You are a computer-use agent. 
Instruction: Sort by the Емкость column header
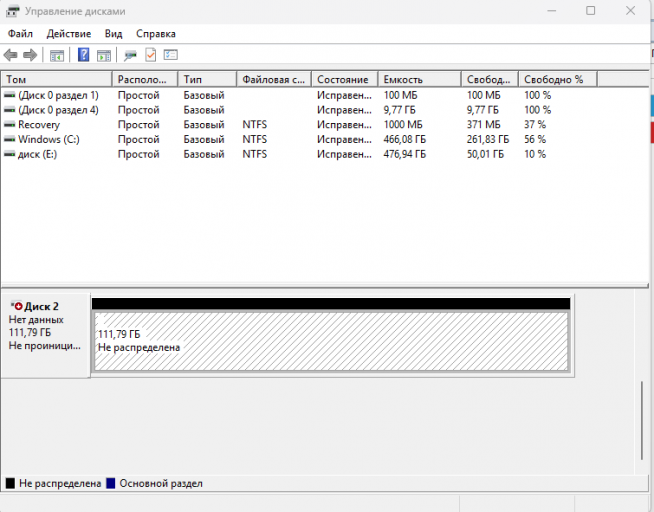(x=420, y=79)
